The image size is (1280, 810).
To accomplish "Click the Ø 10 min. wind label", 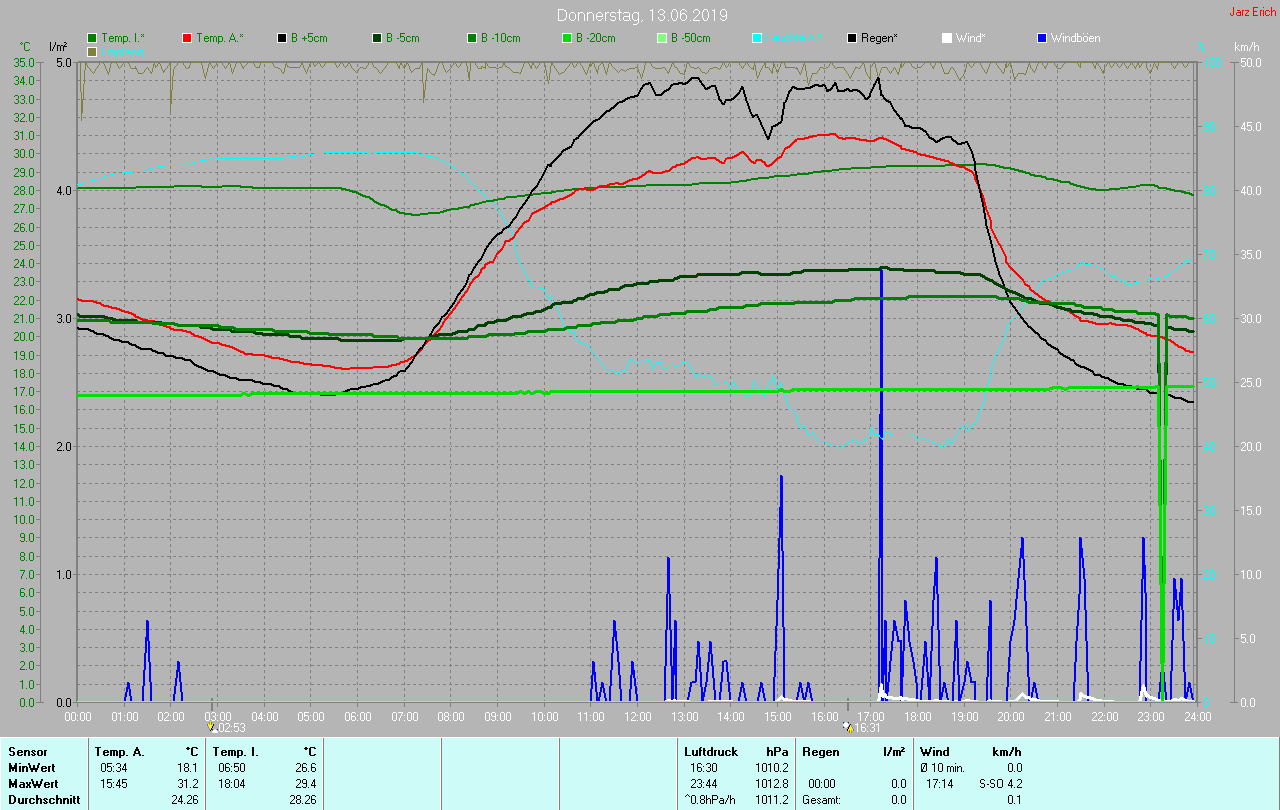I will 942,768.
